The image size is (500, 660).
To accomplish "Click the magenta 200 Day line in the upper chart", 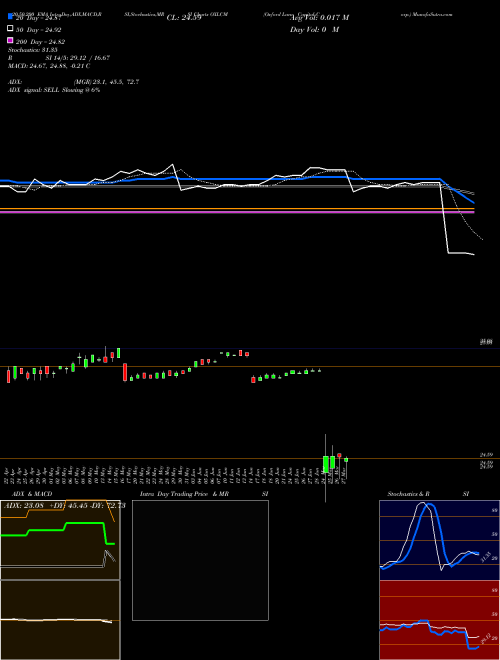I will [237, 212].
